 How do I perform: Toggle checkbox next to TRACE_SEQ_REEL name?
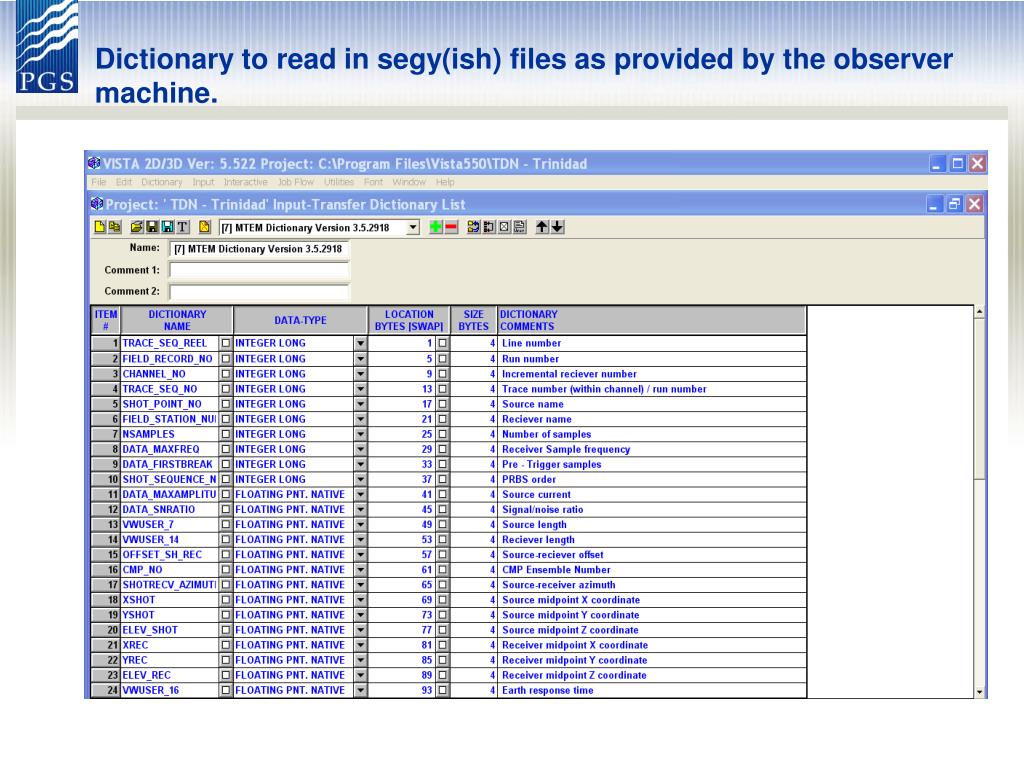pyautogui.click(x=225, y=343)
